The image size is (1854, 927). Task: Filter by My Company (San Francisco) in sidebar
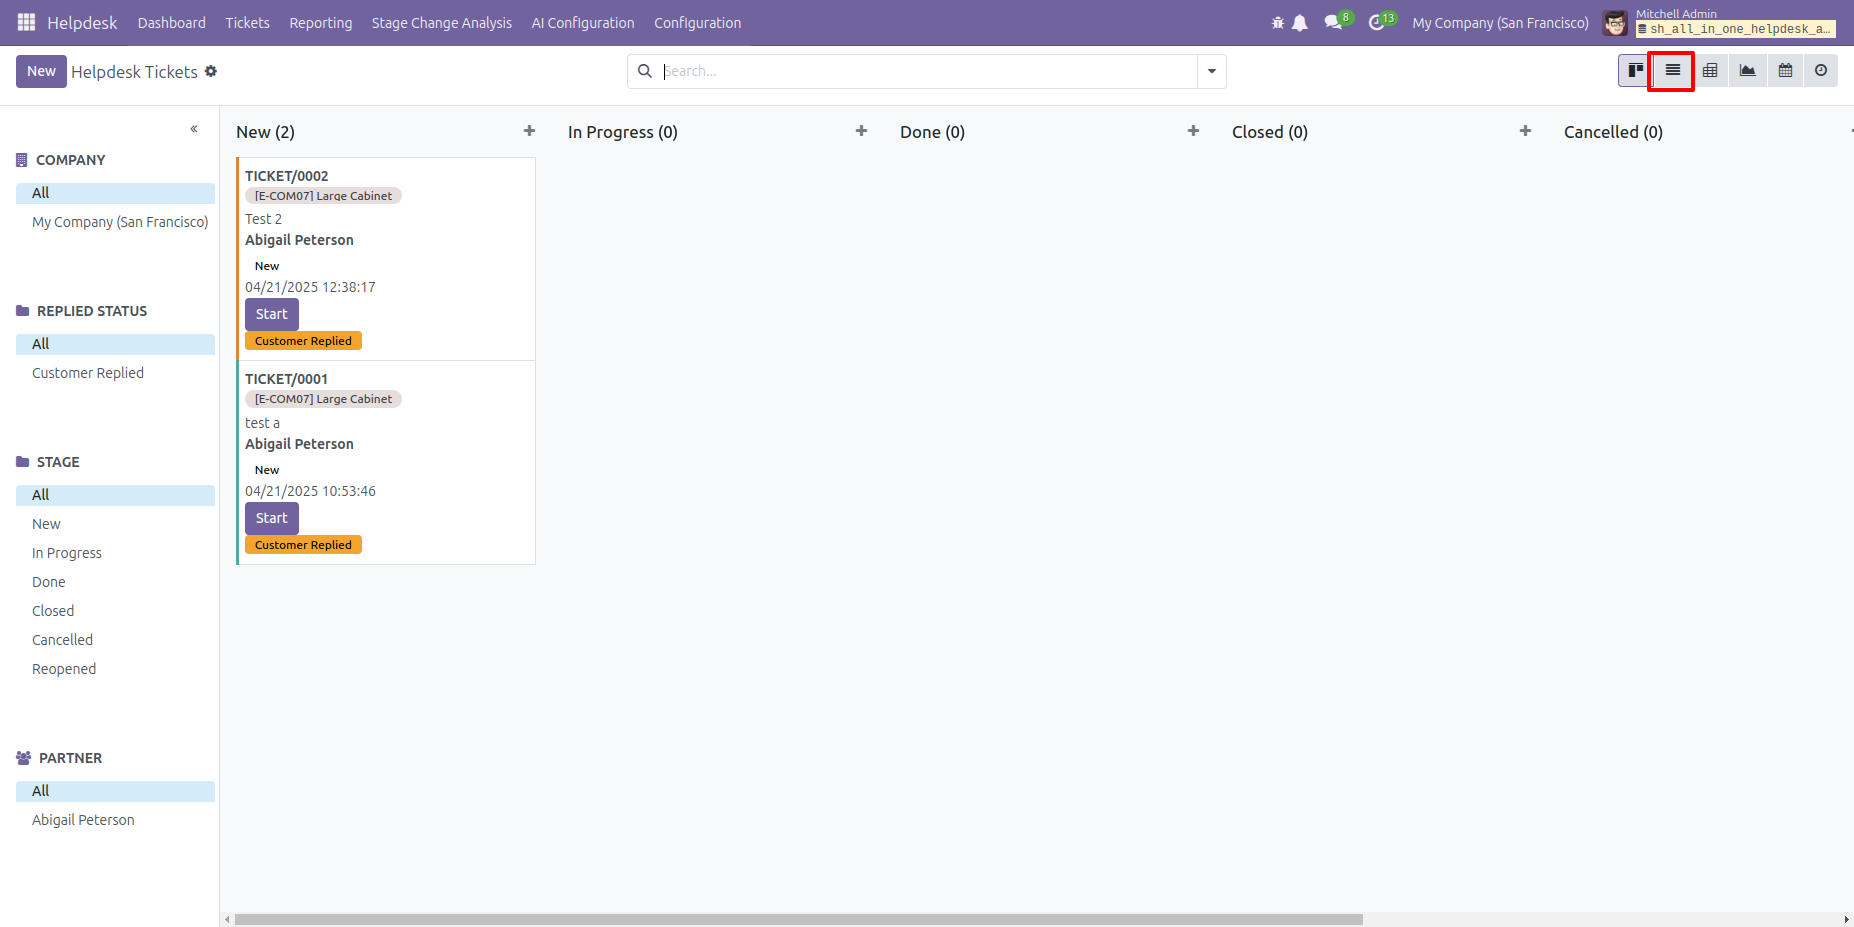tap(120, 222)
